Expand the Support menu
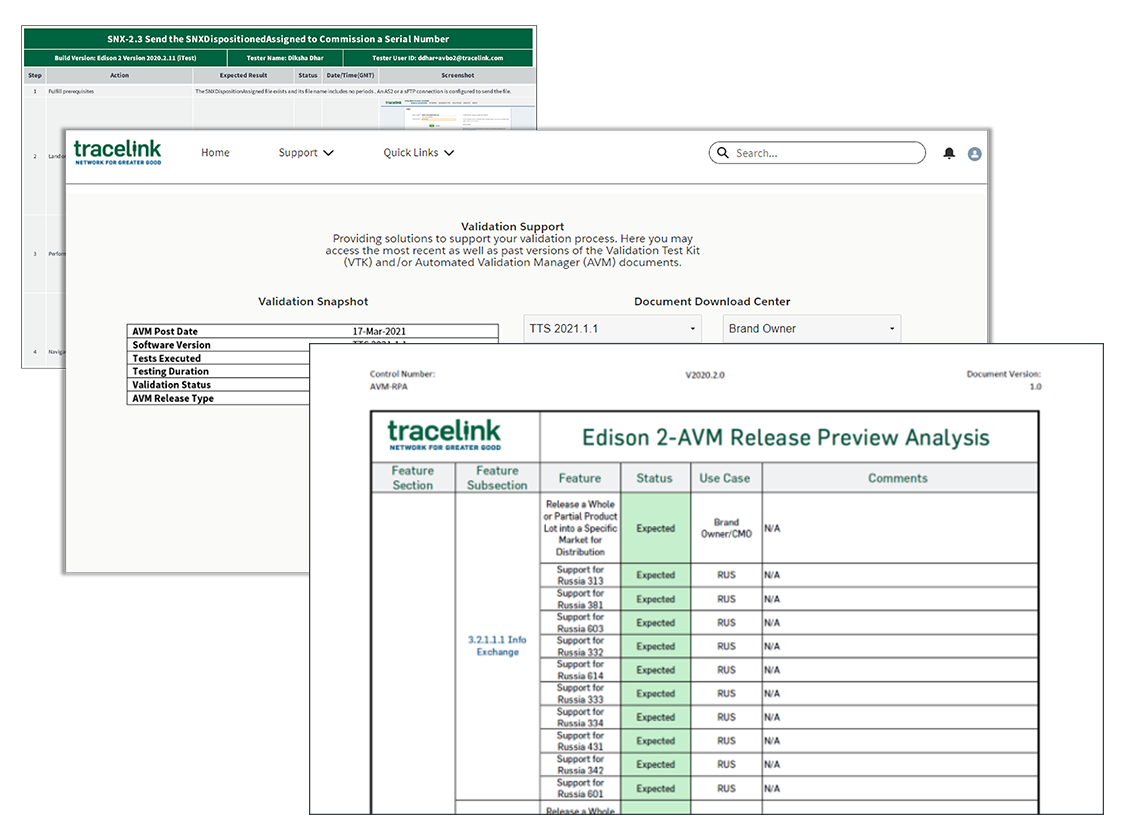This screenshot has width=1133, height=832. pos(306,153)
